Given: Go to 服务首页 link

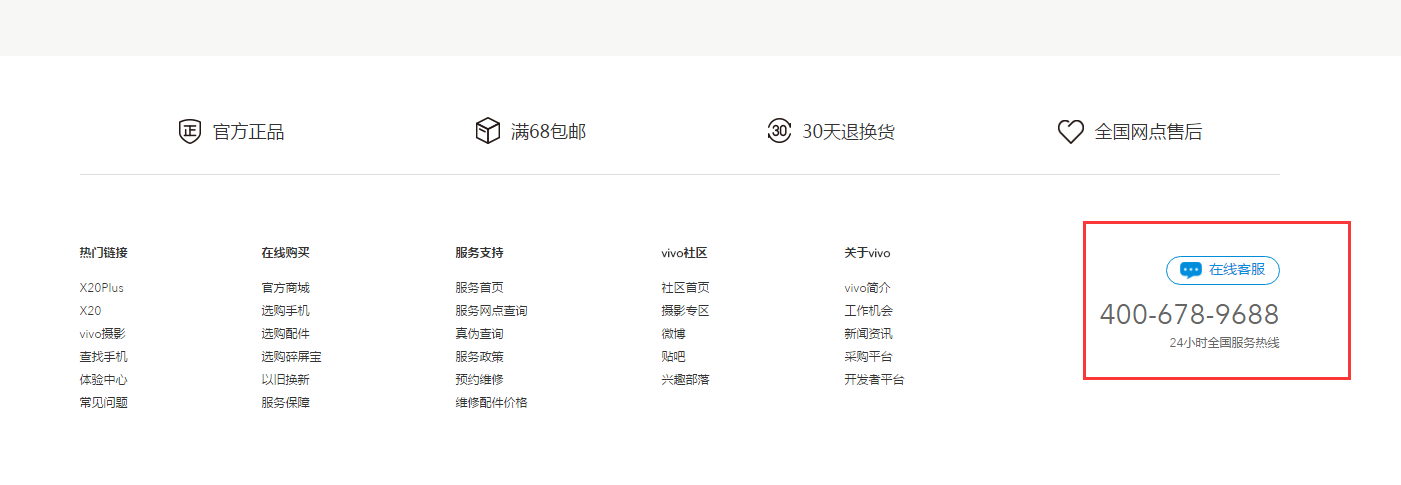Looking at the screenshot, I should tap(479, 288).
